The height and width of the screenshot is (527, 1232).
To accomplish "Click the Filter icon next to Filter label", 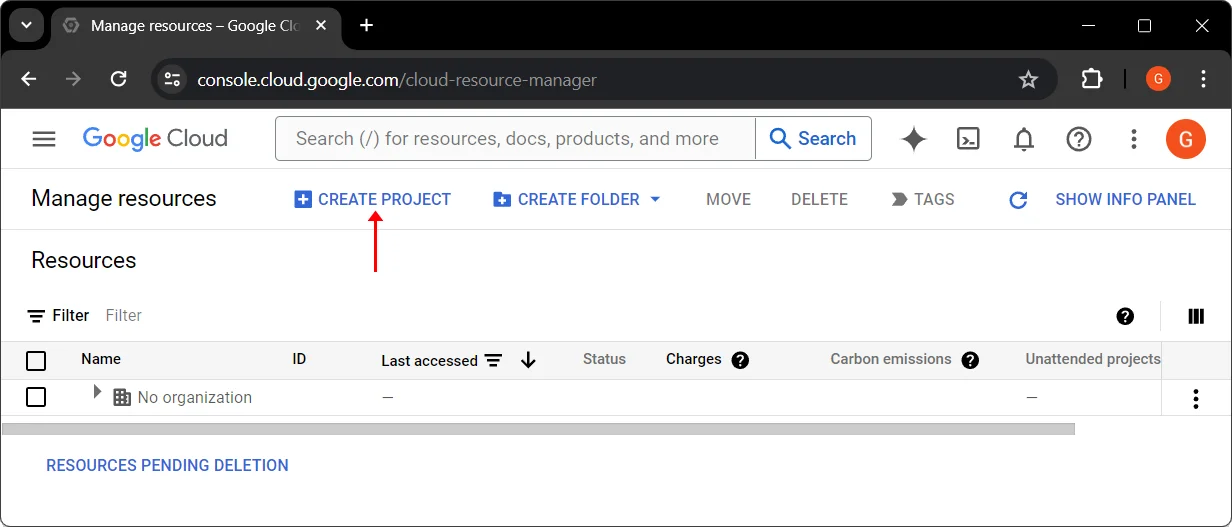I will pyautogui.click(x=36, y=316).
